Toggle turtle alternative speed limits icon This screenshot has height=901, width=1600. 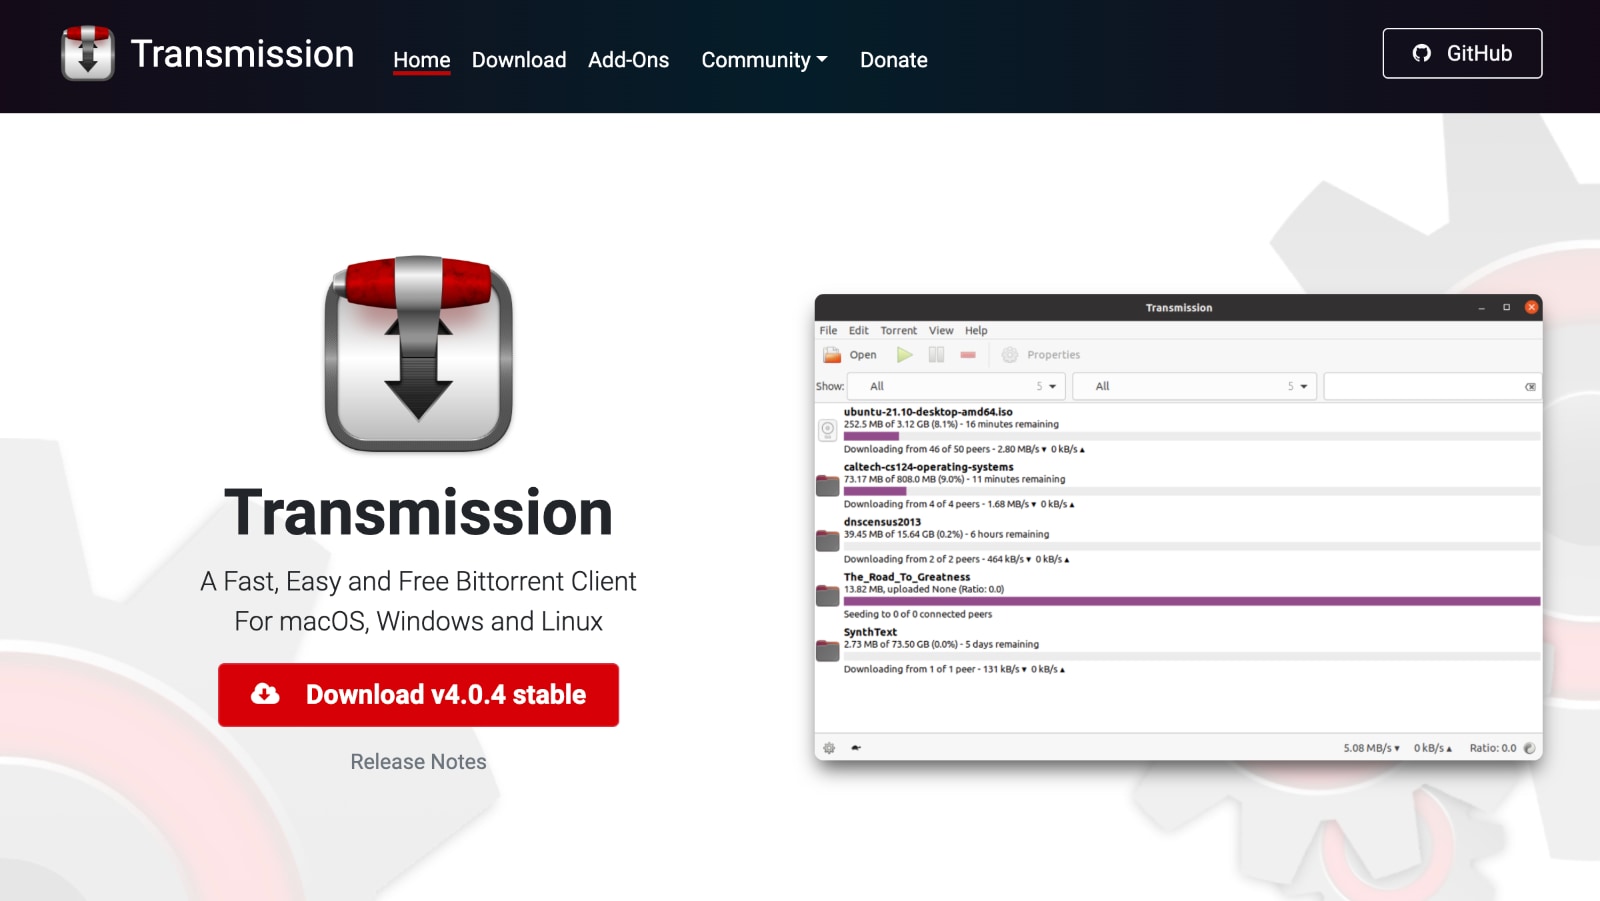[x=856, y=748]
